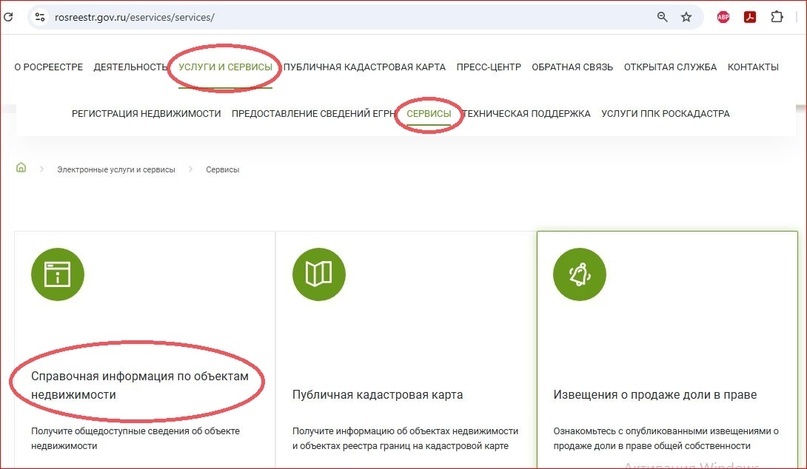
Task: Go to УСЛУГИ ППК РОСКАДАСТРА submenu
Action: click(665, 114)
